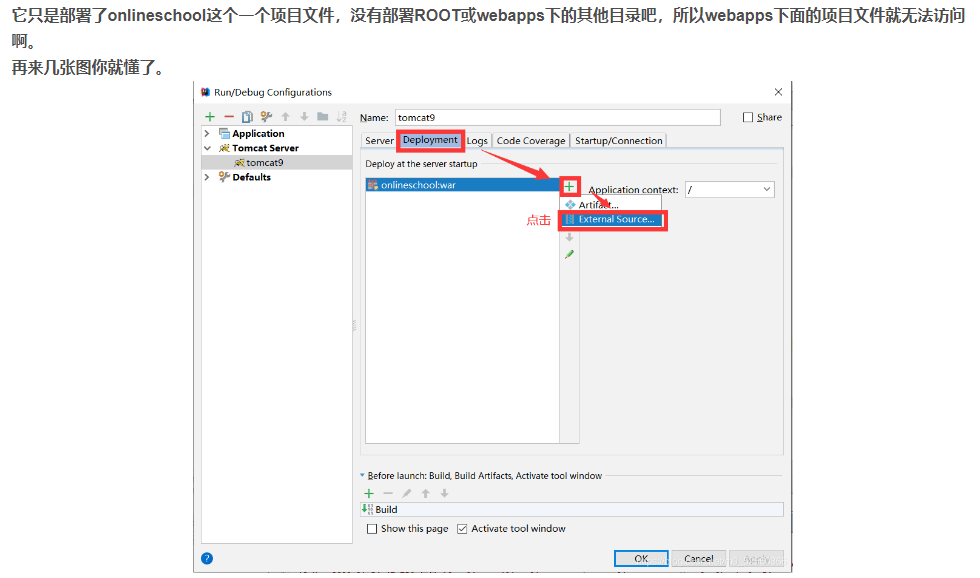980x578 pixels.
Task: Check the Show this page option
Action: coord(372,529)
